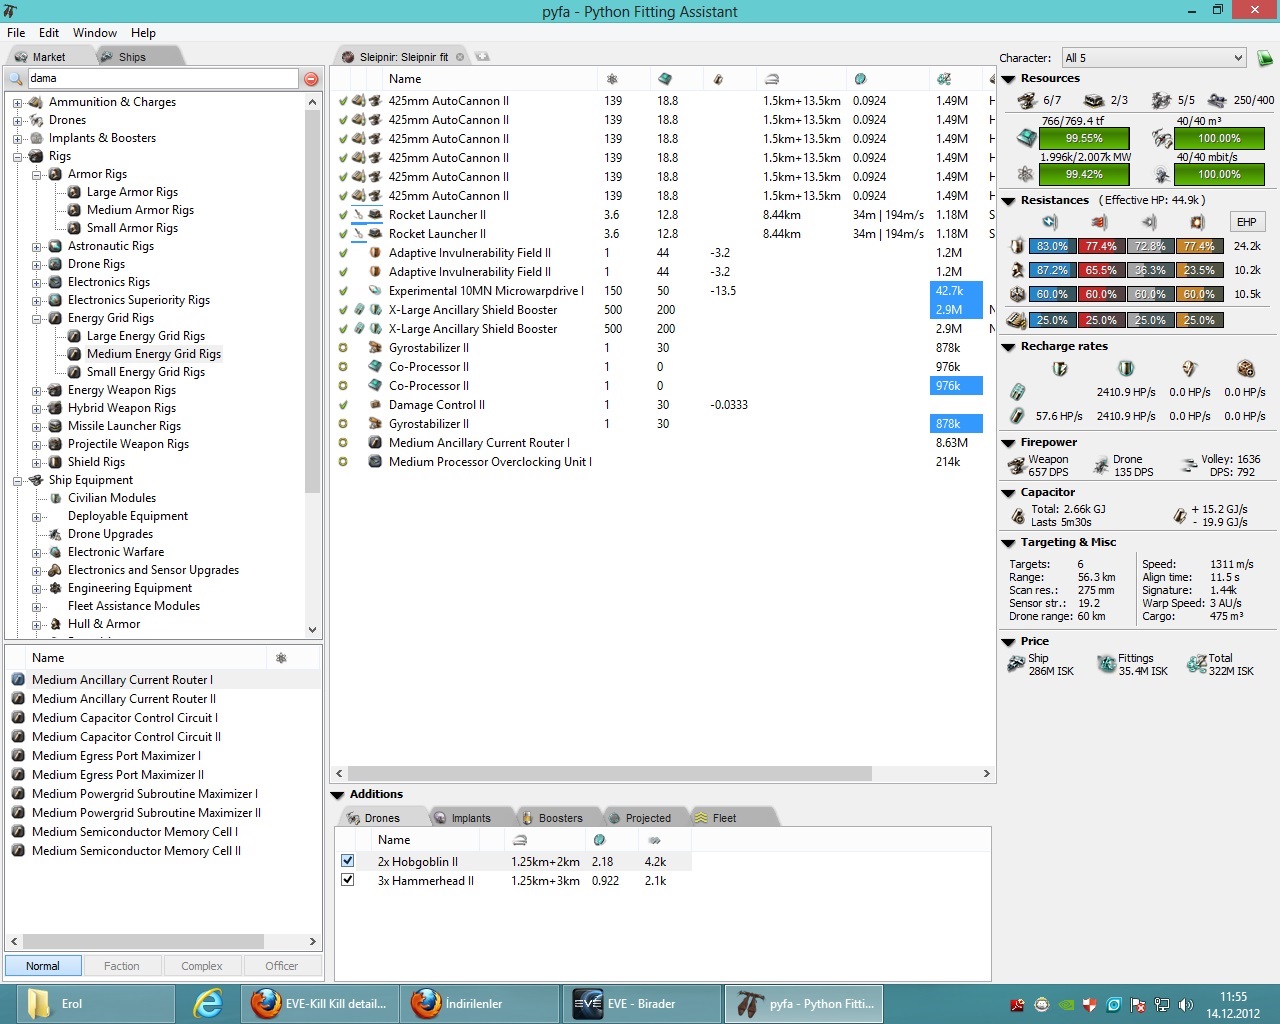Viewport: 1280px width, 1024px height.
Task: Switch to the Projected tab
Action: pyautogui.click(x=647, y=818)
